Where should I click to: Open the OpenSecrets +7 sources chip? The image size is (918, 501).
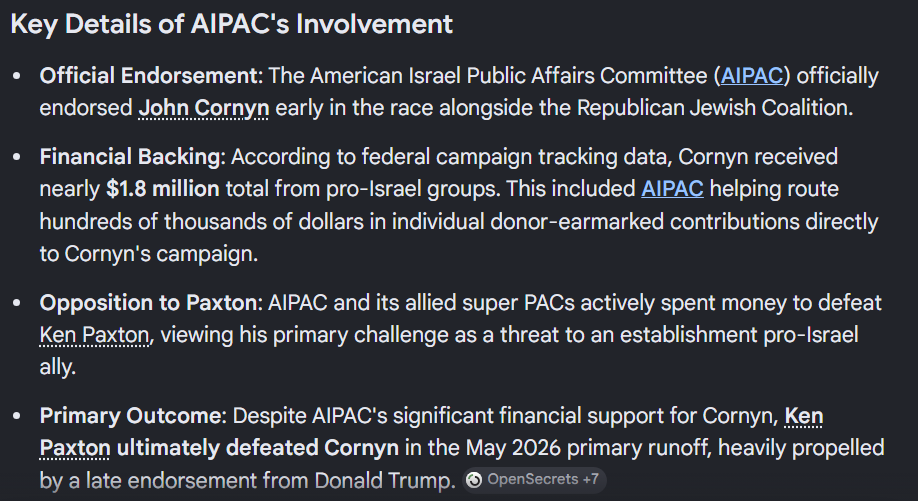[534, 480]
